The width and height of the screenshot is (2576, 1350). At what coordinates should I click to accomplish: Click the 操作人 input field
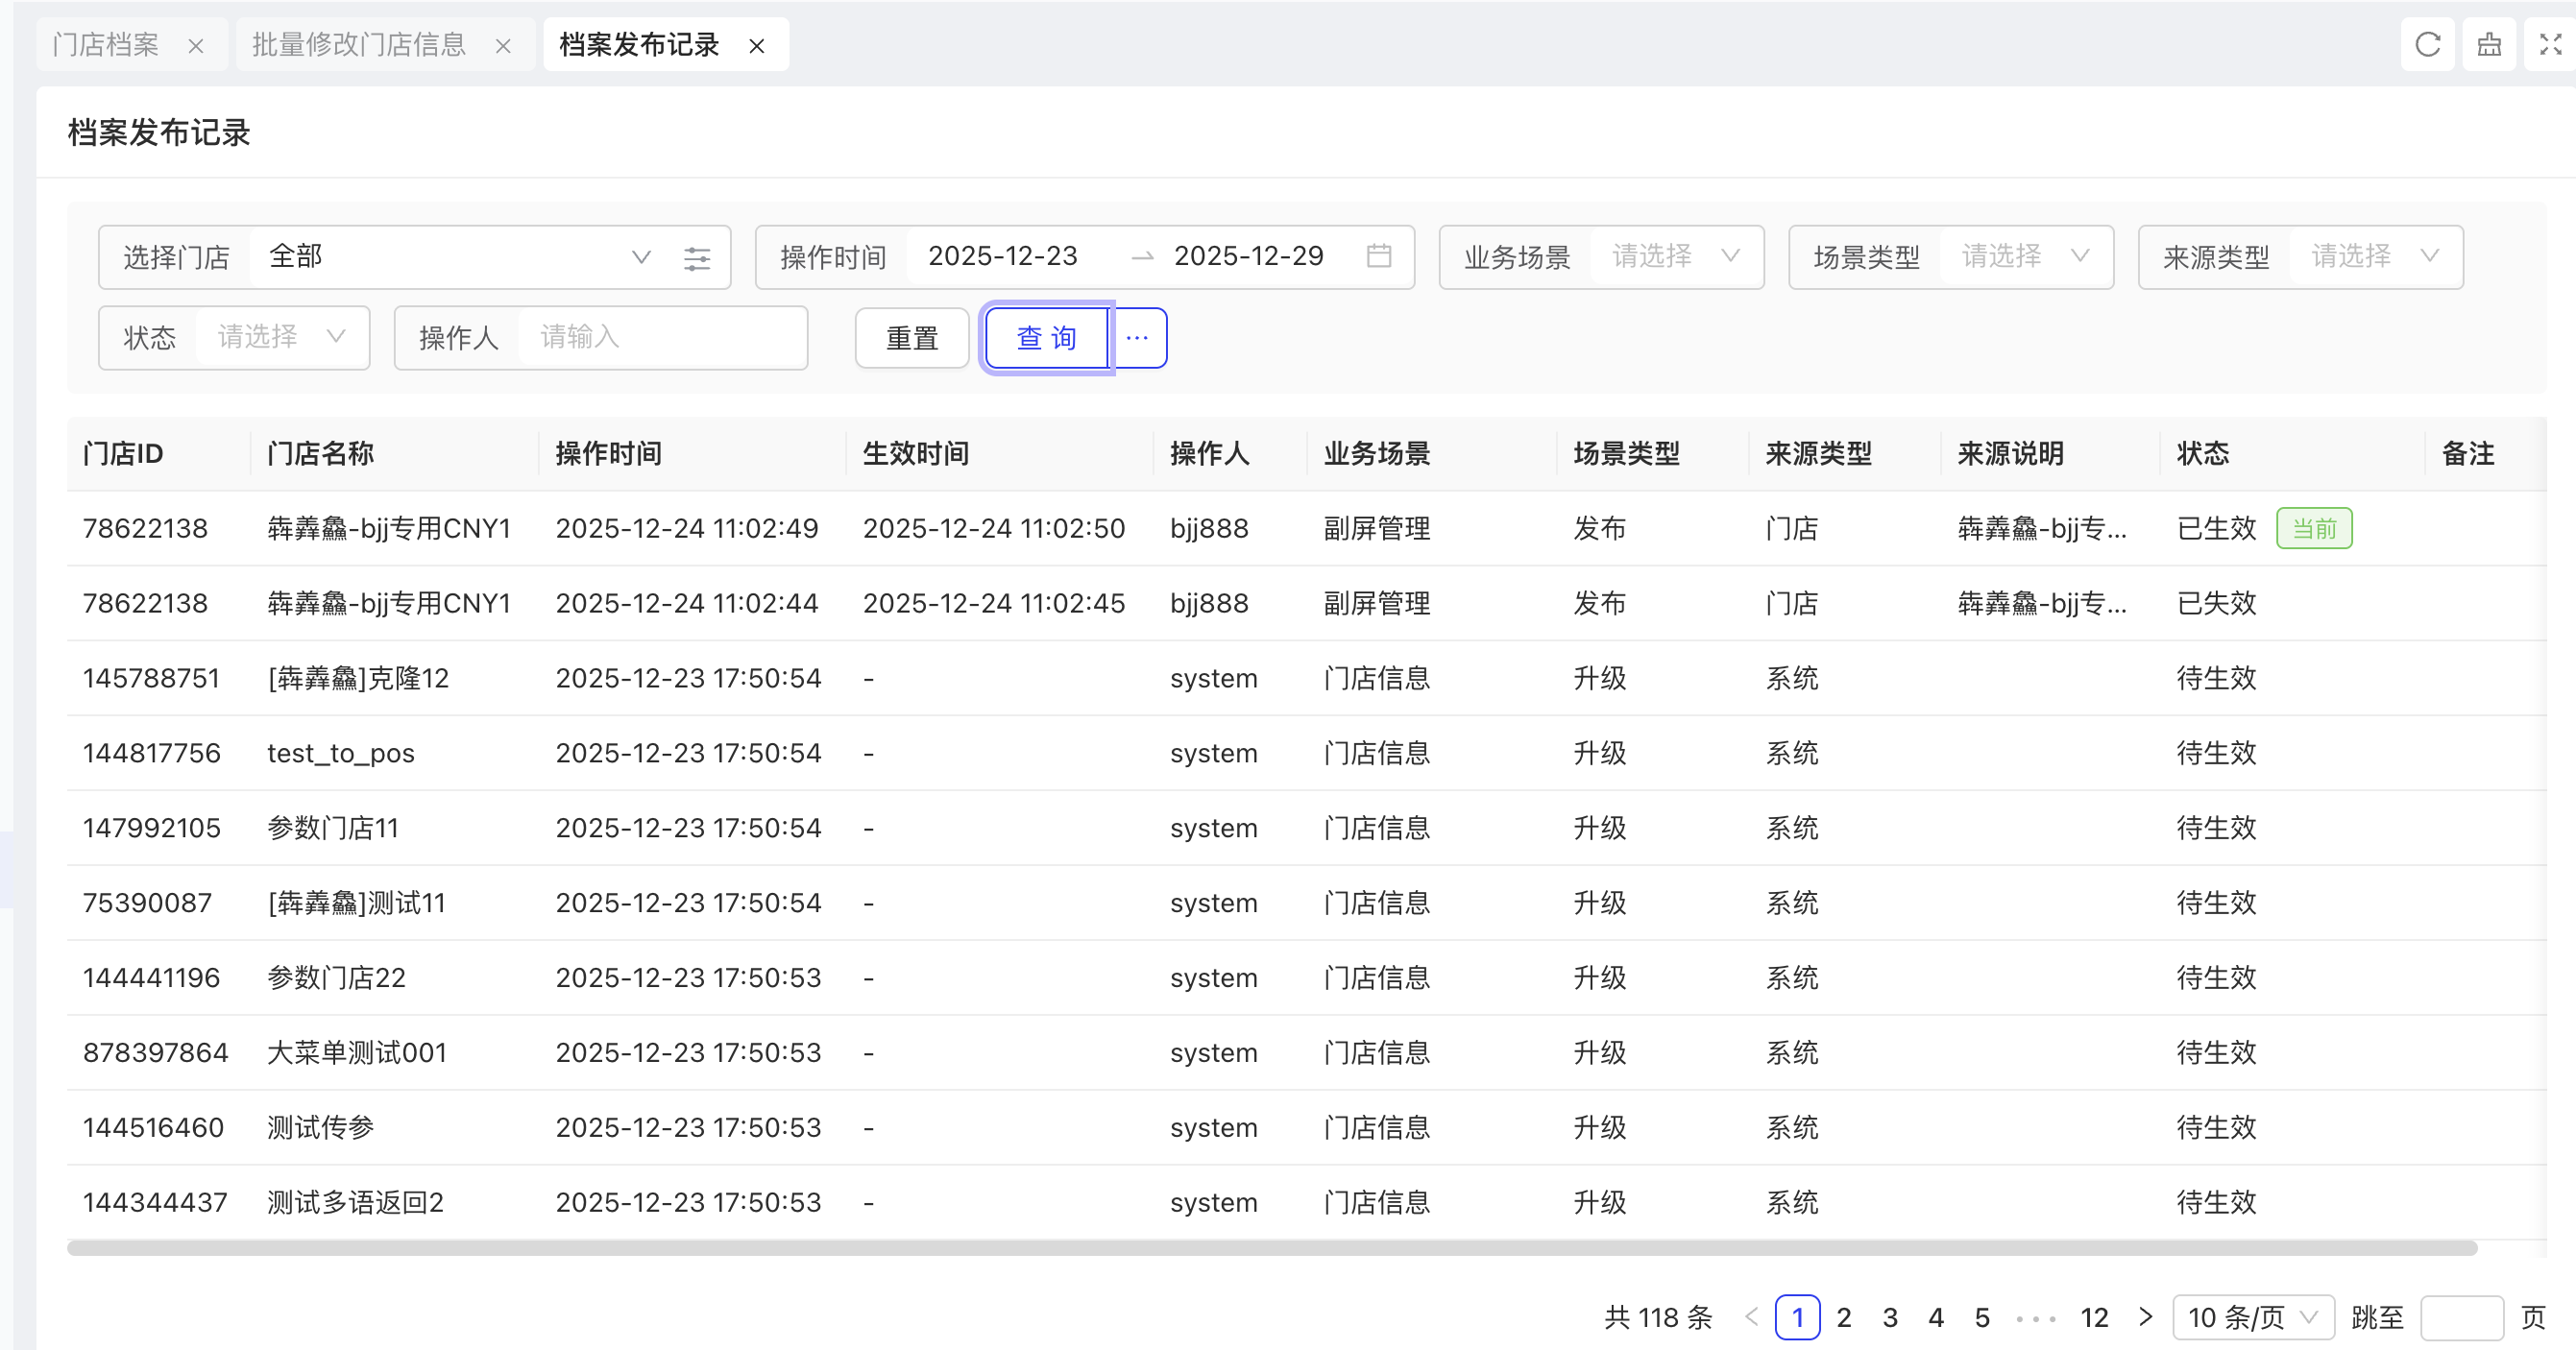coord(660,338)
